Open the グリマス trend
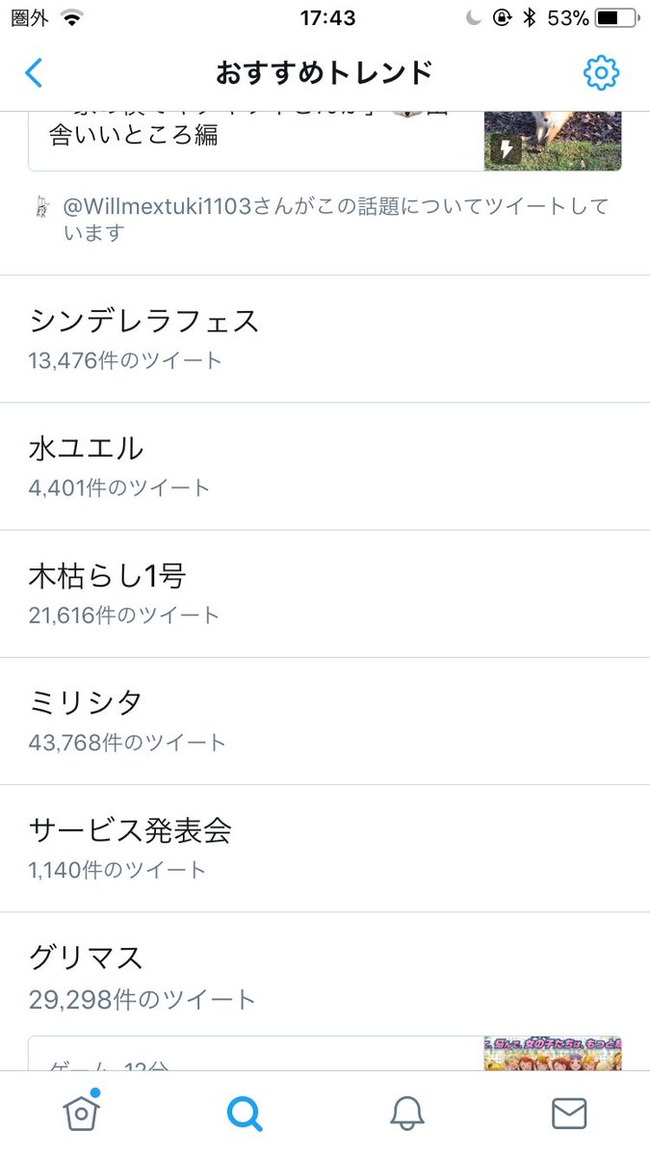 click(325, 975)
